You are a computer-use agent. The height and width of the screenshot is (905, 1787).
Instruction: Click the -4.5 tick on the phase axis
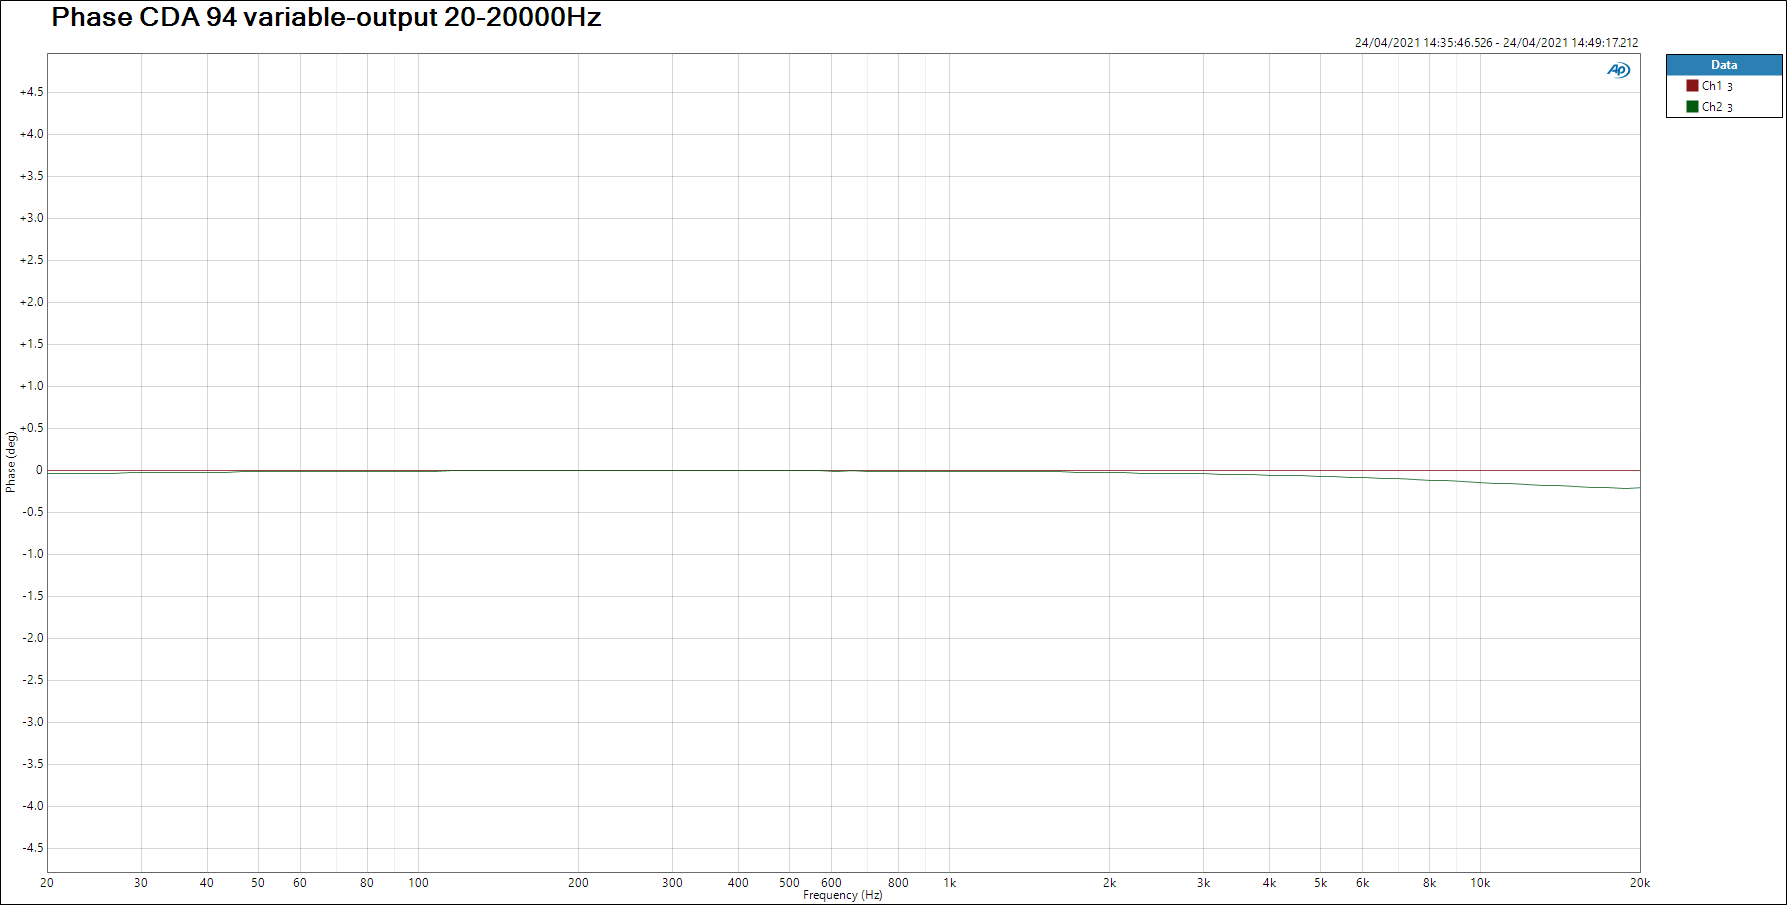pyautogui.click(x=32, y=848)
